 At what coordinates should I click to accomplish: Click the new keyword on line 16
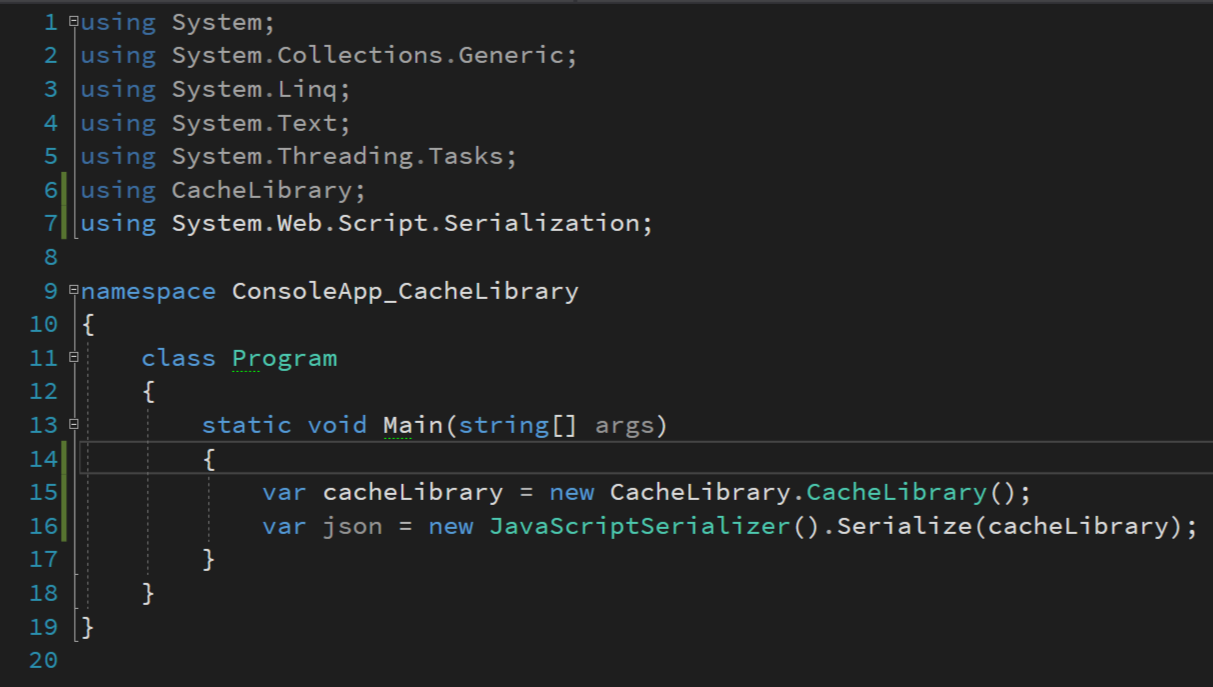(x=451, y=525)
